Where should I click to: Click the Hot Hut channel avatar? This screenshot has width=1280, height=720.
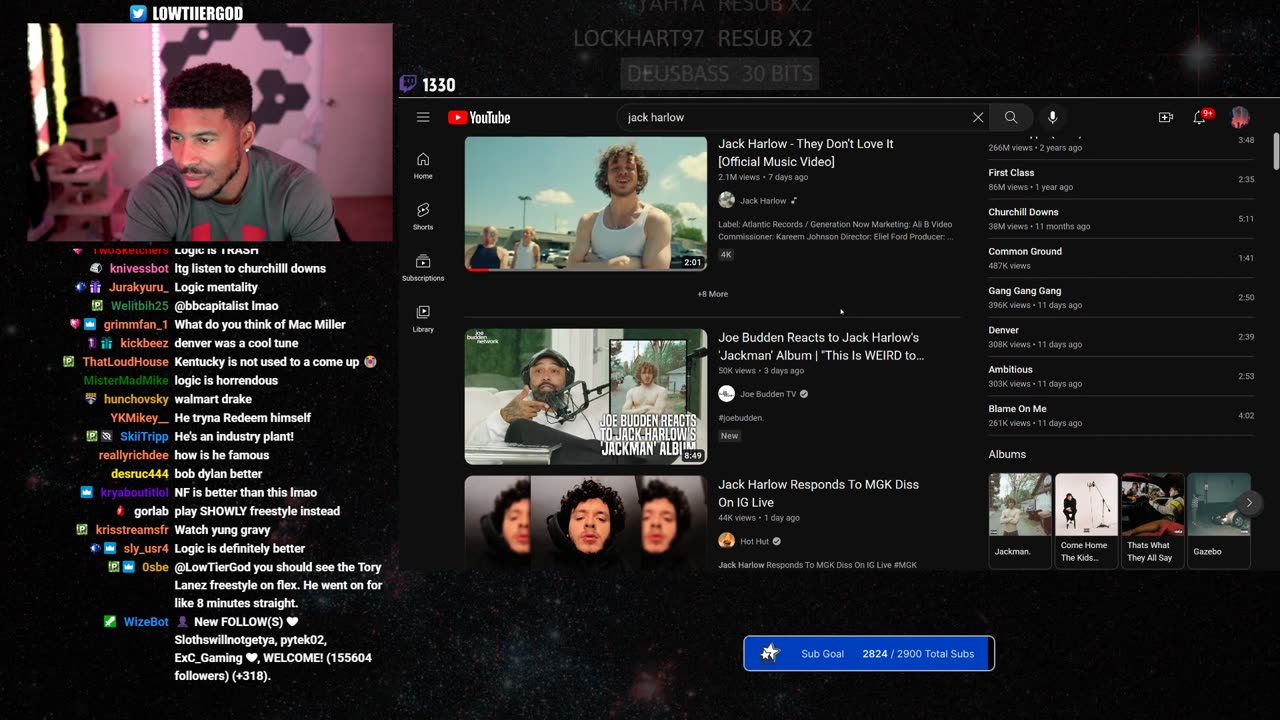click(x=727, y=541)
